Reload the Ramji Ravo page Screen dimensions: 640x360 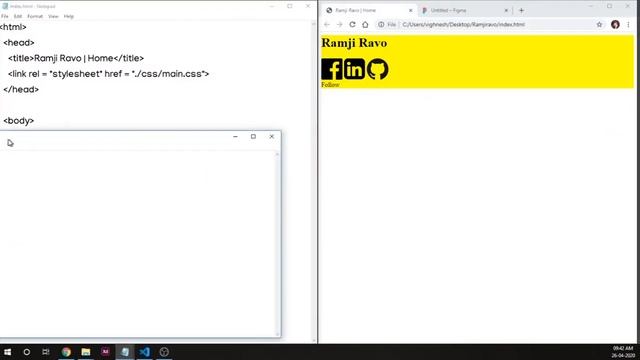click(x=352, y=24)
